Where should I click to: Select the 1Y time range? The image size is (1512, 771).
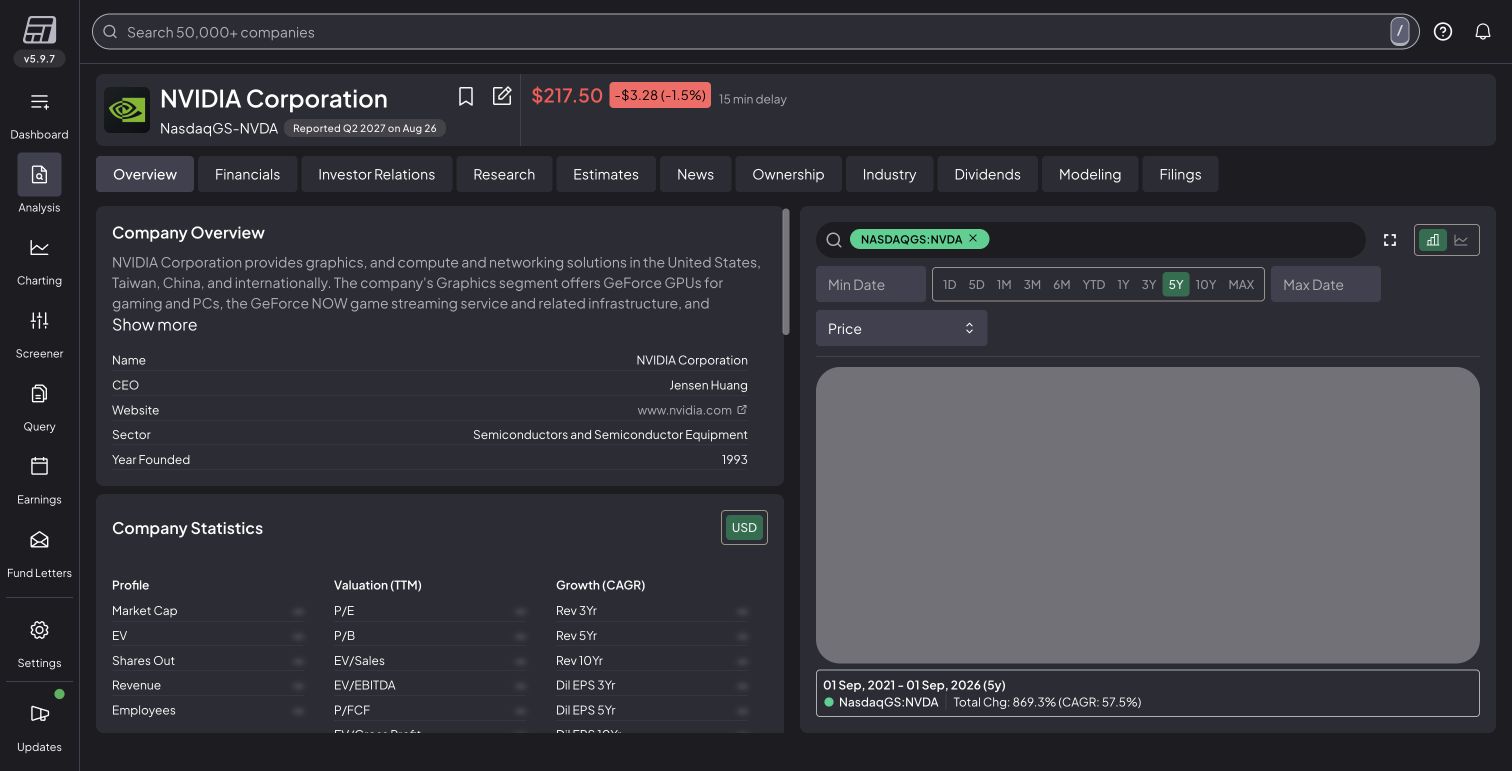click(1123, 285)
